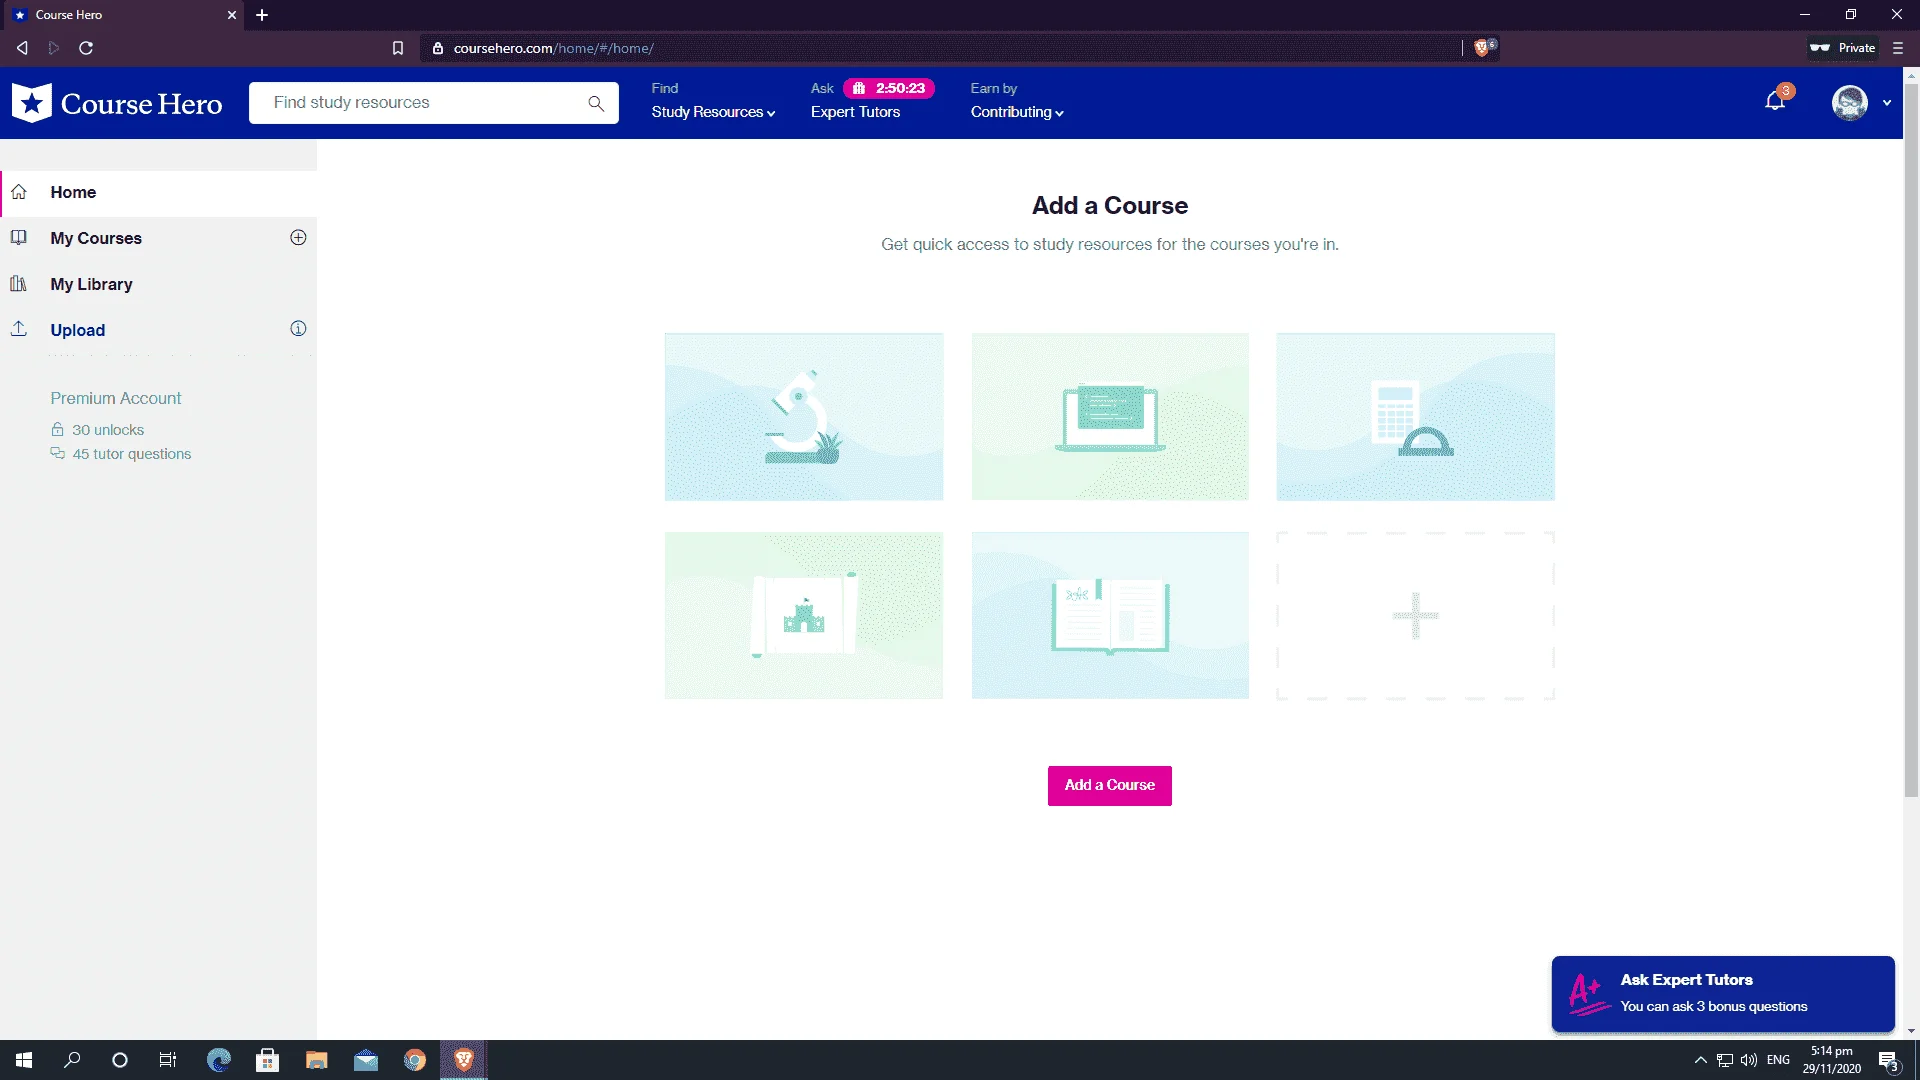Open the Ask Expert Tutors popup
Viewport: 1920px width, 1080px height.
pyautogui.click(x=1723, y=993)
